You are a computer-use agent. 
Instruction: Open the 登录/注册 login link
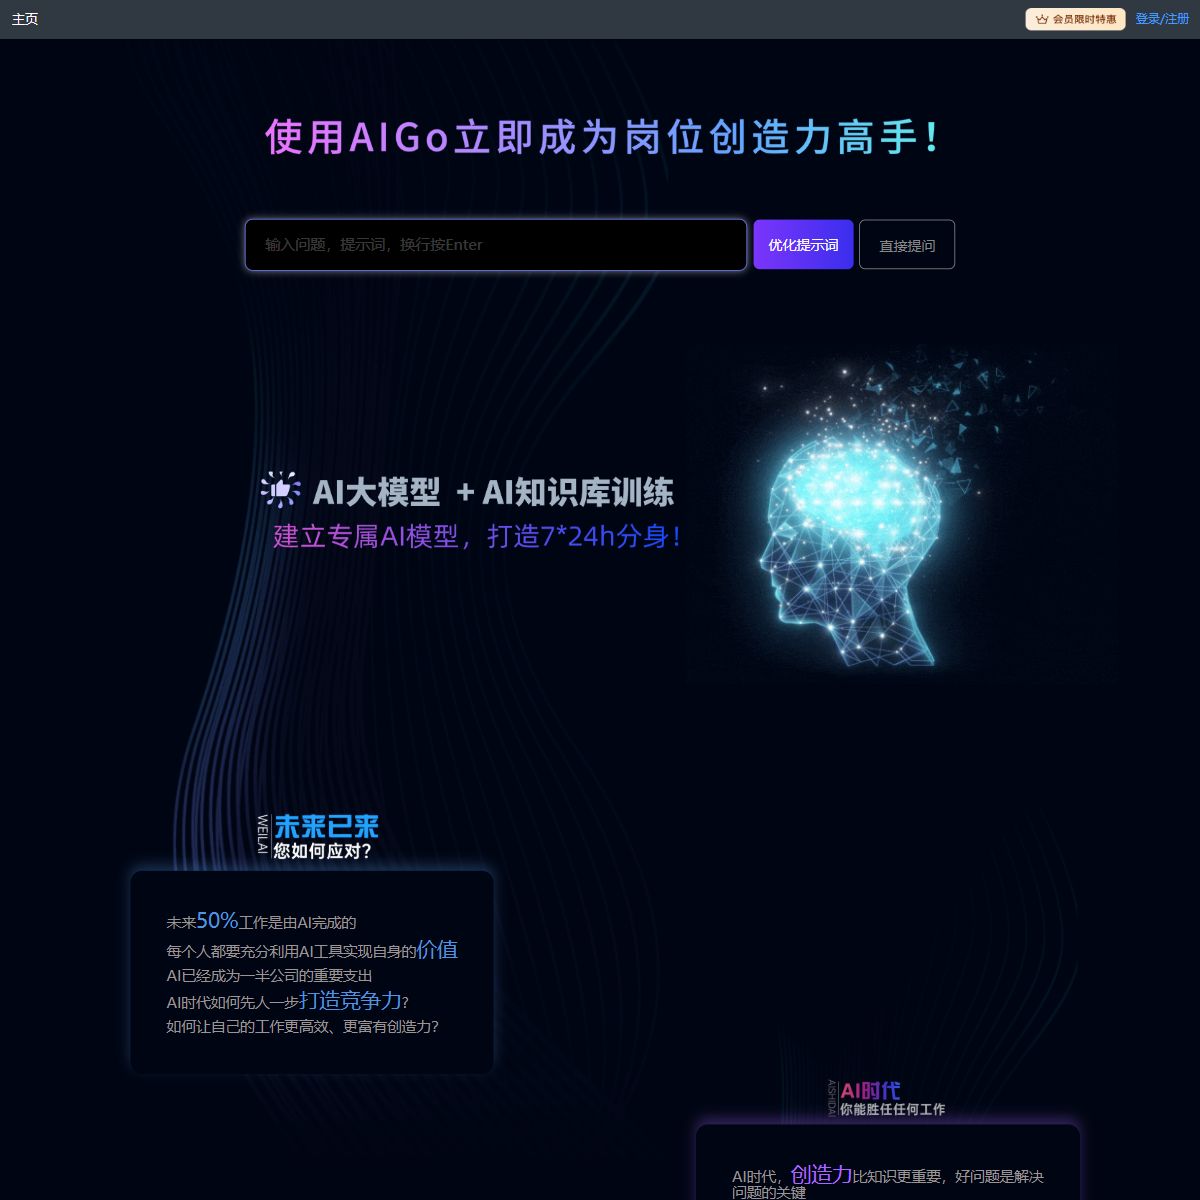1162,19
